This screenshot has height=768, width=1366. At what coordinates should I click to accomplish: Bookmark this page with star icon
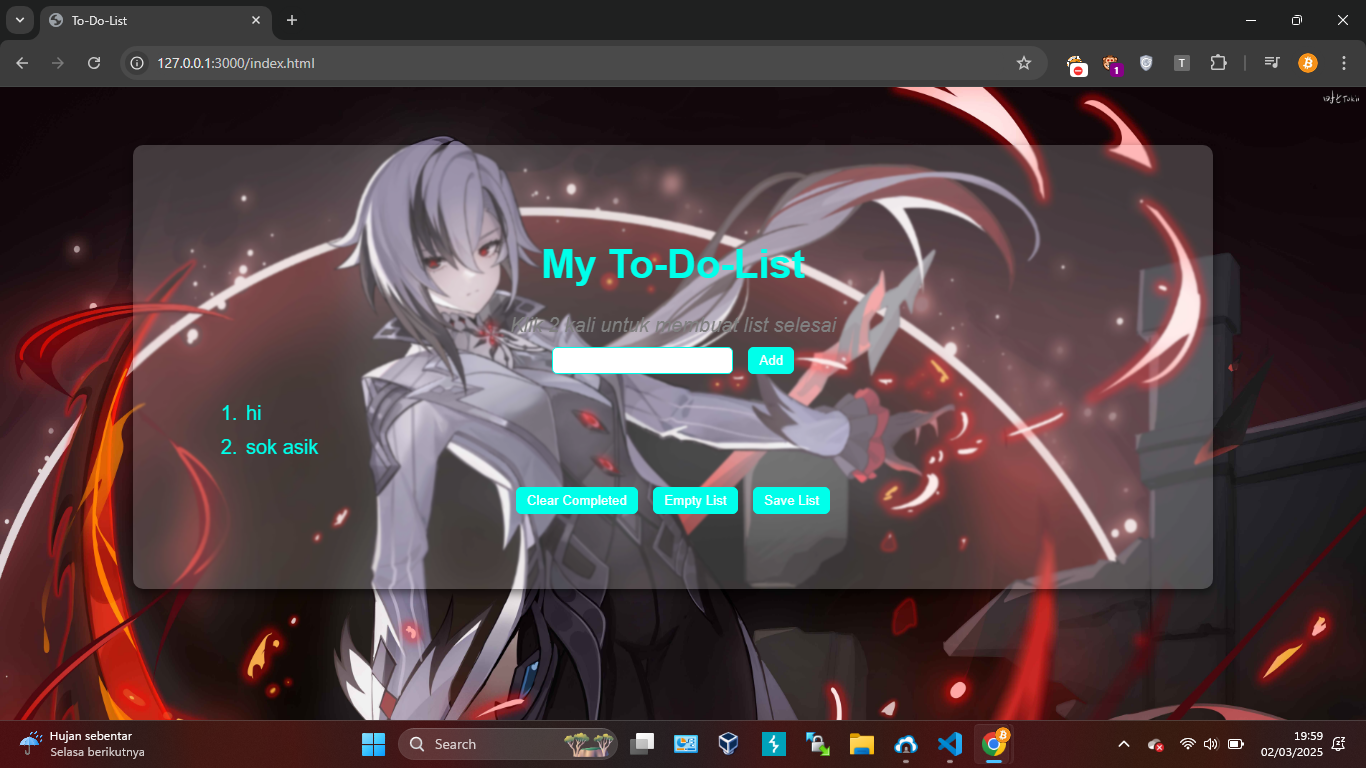[x=1024, y=63]
